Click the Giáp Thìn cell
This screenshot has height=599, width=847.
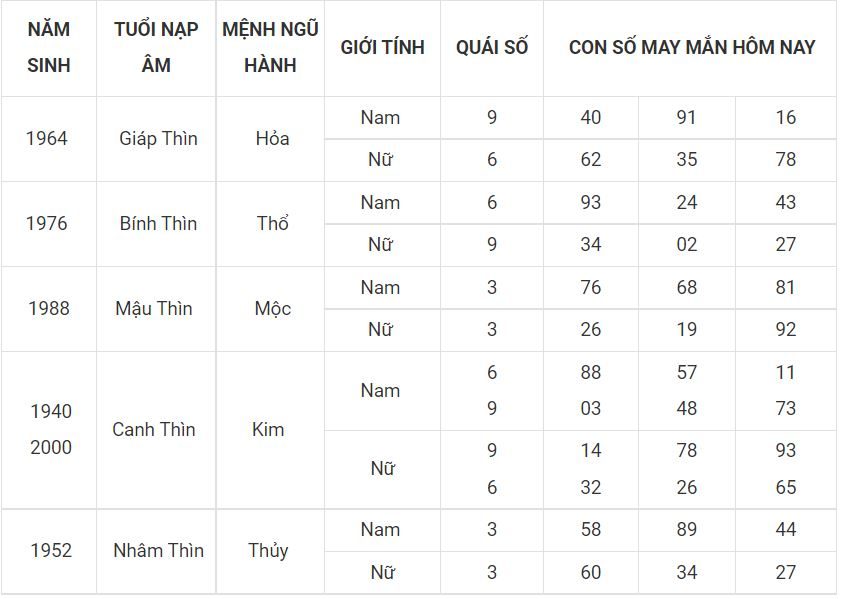click(158, 139)
